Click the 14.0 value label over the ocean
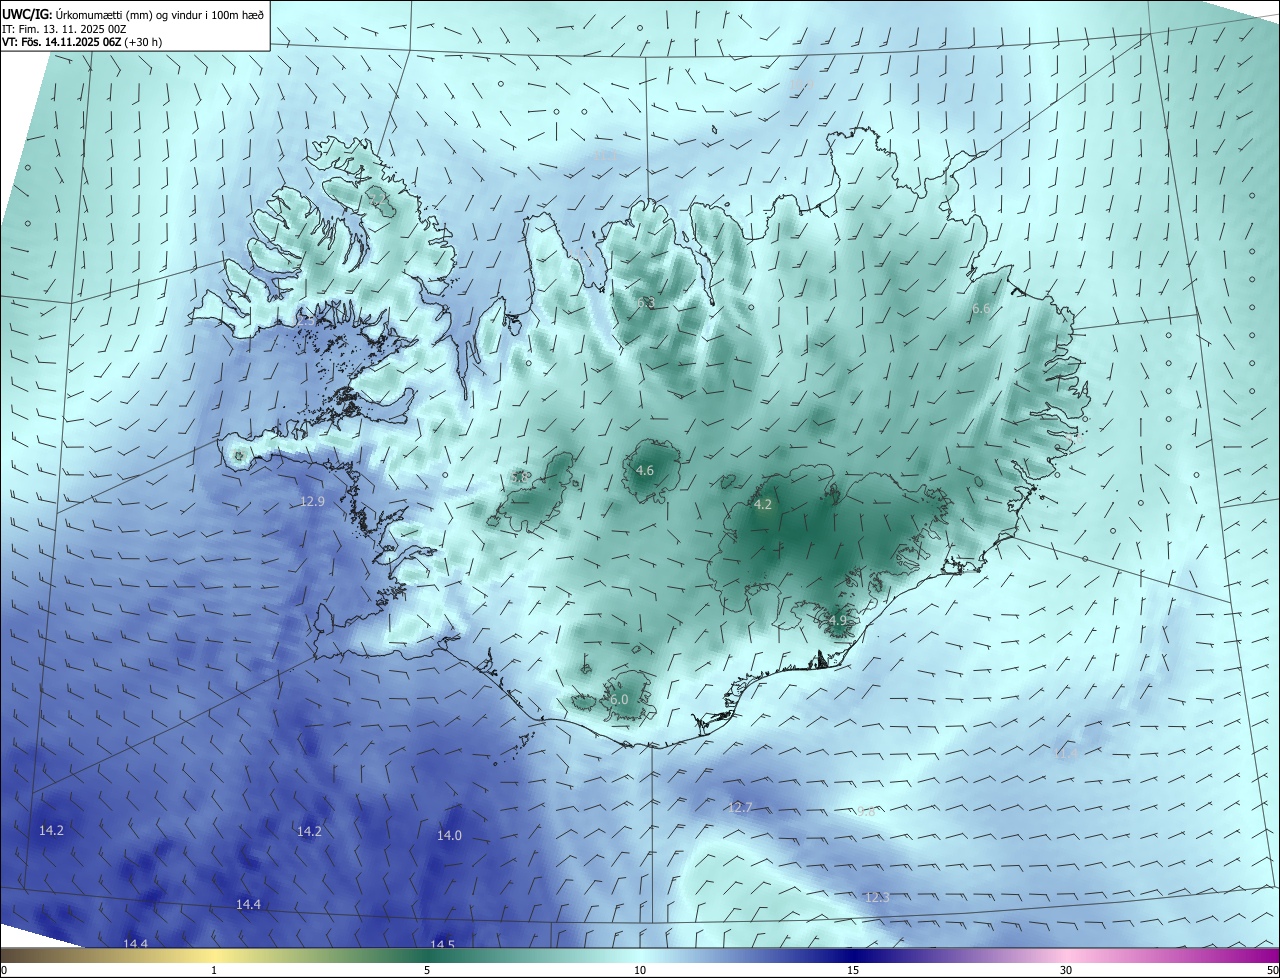The image size is (1280, 978). pyautogui.click(x=450, y=836)
